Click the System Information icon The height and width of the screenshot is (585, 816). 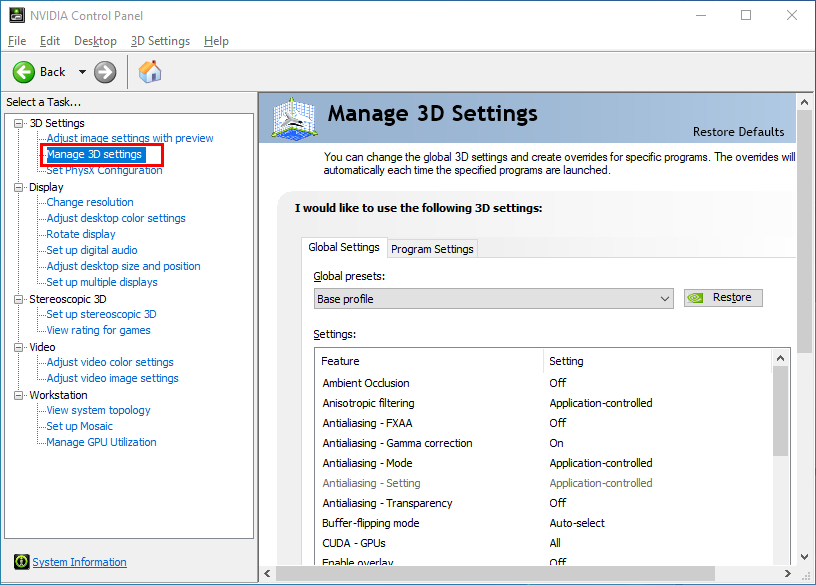point(21,562)
